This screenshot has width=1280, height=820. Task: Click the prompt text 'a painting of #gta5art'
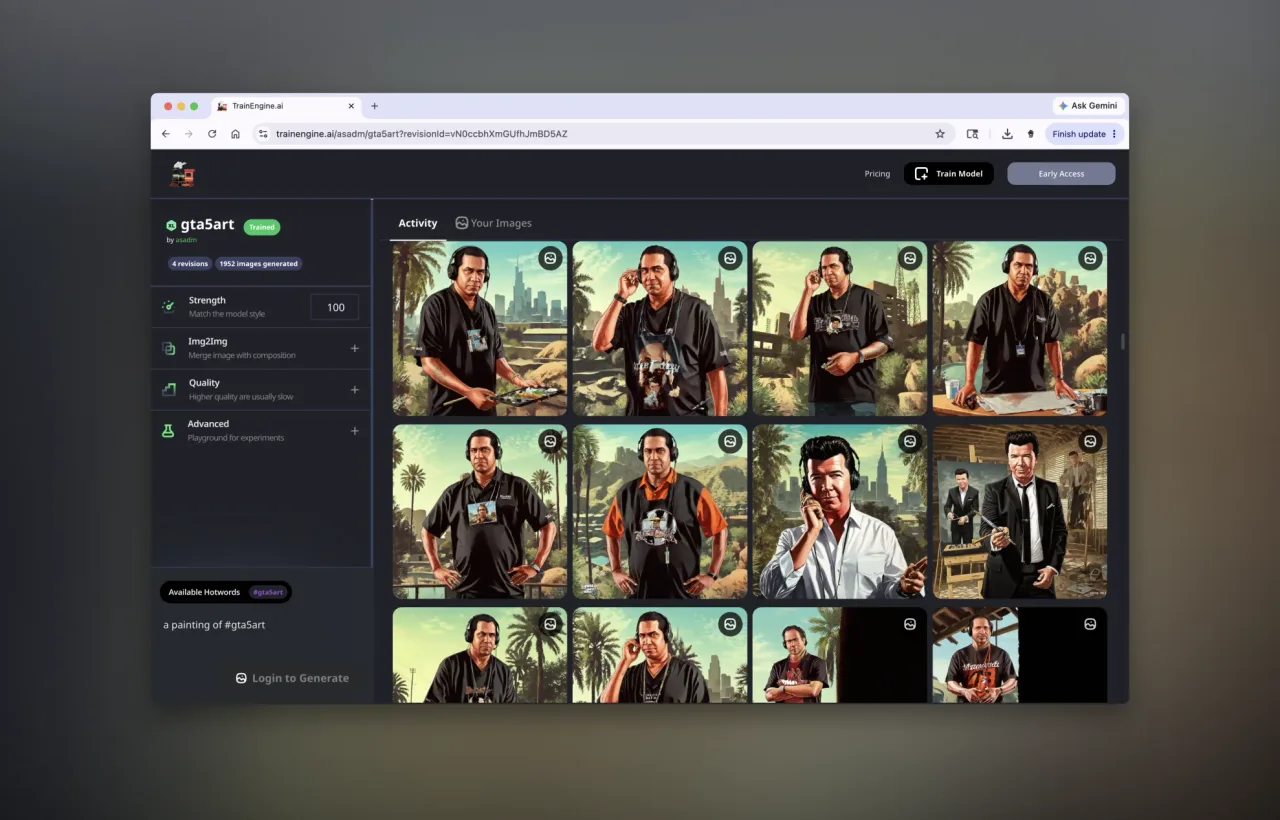pos(214,625)
